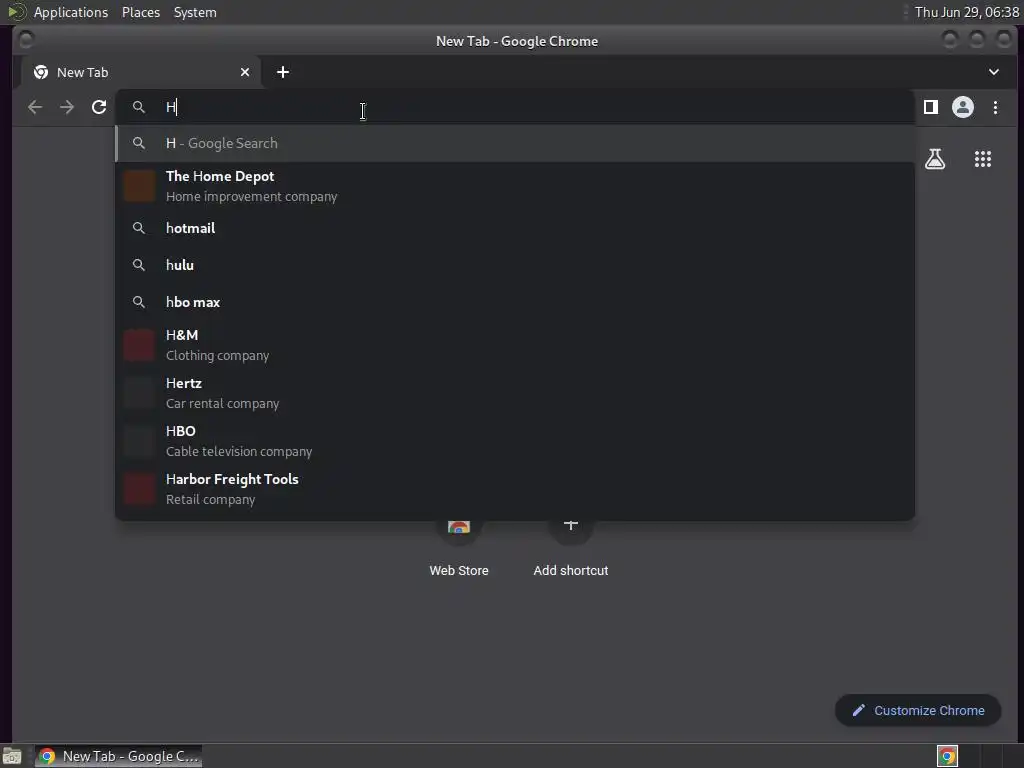The image size is (1024, 768).
Task: Pick the hotmail search suggestion
Action: tap(515, 228)
